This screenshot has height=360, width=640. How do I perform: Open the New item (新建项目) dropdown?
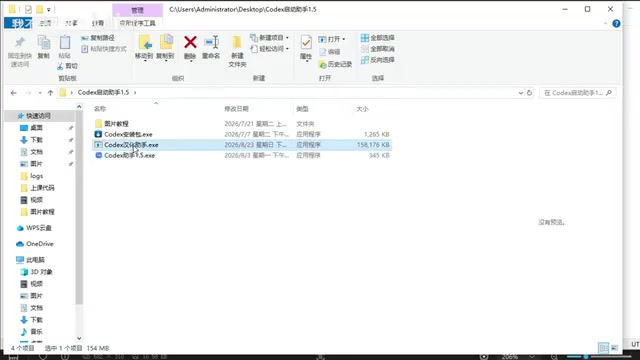click(269, 38)
